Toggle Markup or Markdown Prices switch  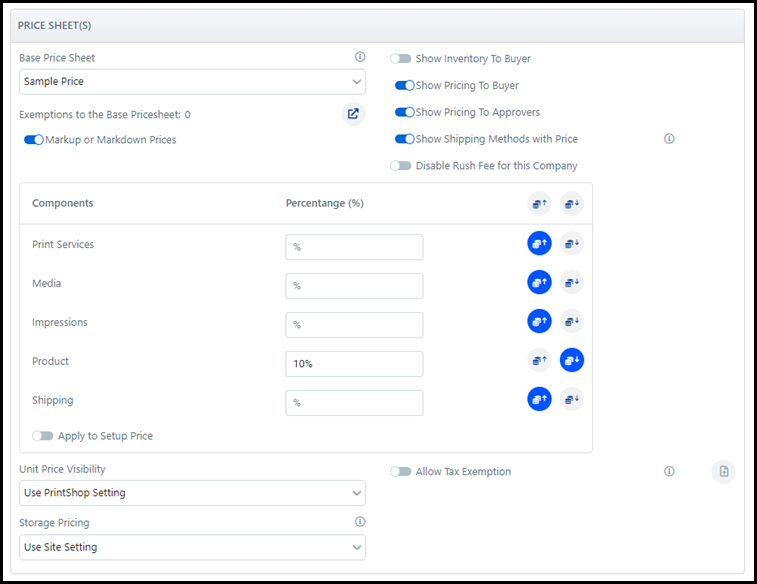34,140
